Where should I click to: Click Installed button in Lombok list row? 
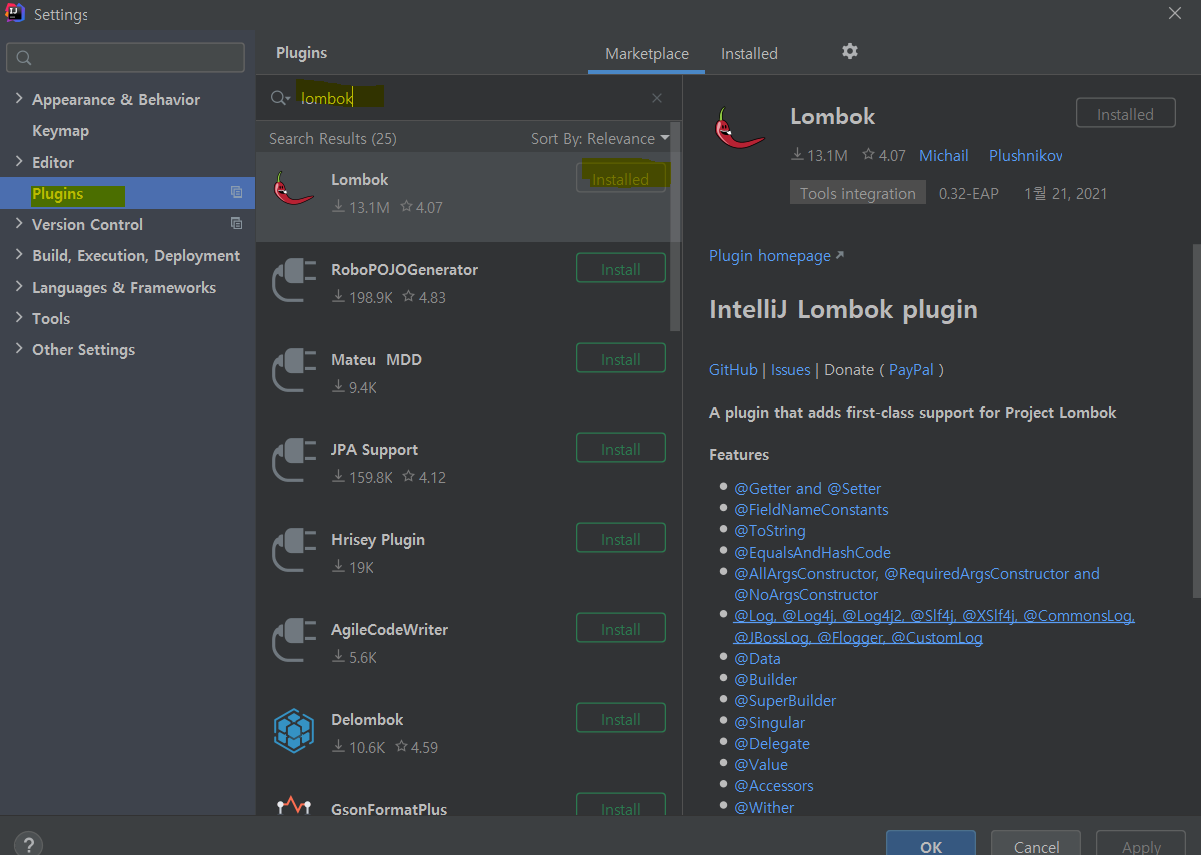621,179
